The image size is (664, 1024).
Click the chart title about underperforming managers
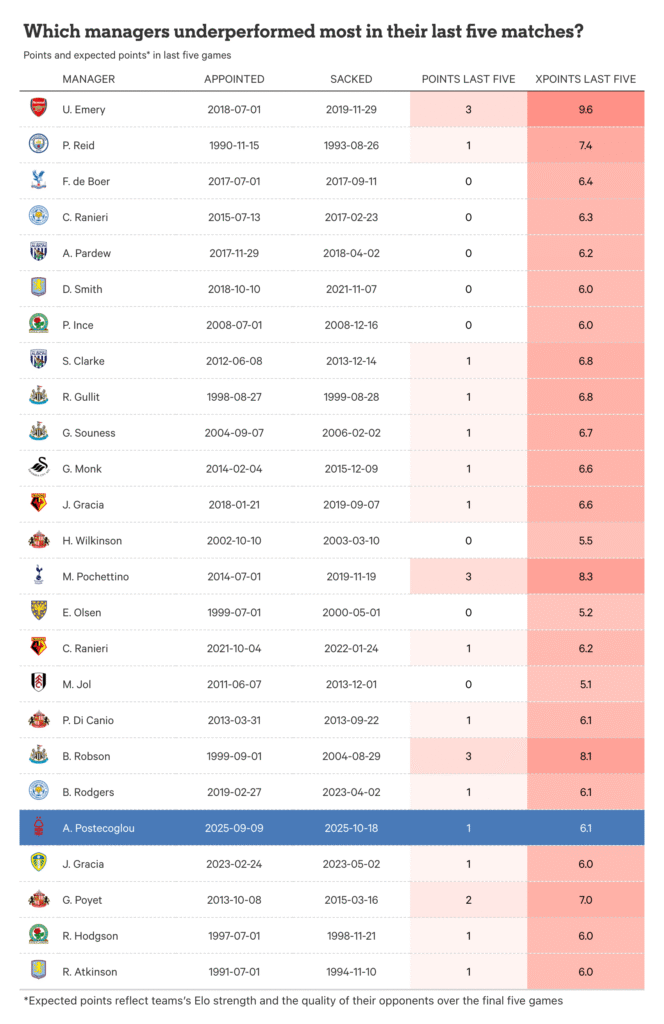coord(303,31)
